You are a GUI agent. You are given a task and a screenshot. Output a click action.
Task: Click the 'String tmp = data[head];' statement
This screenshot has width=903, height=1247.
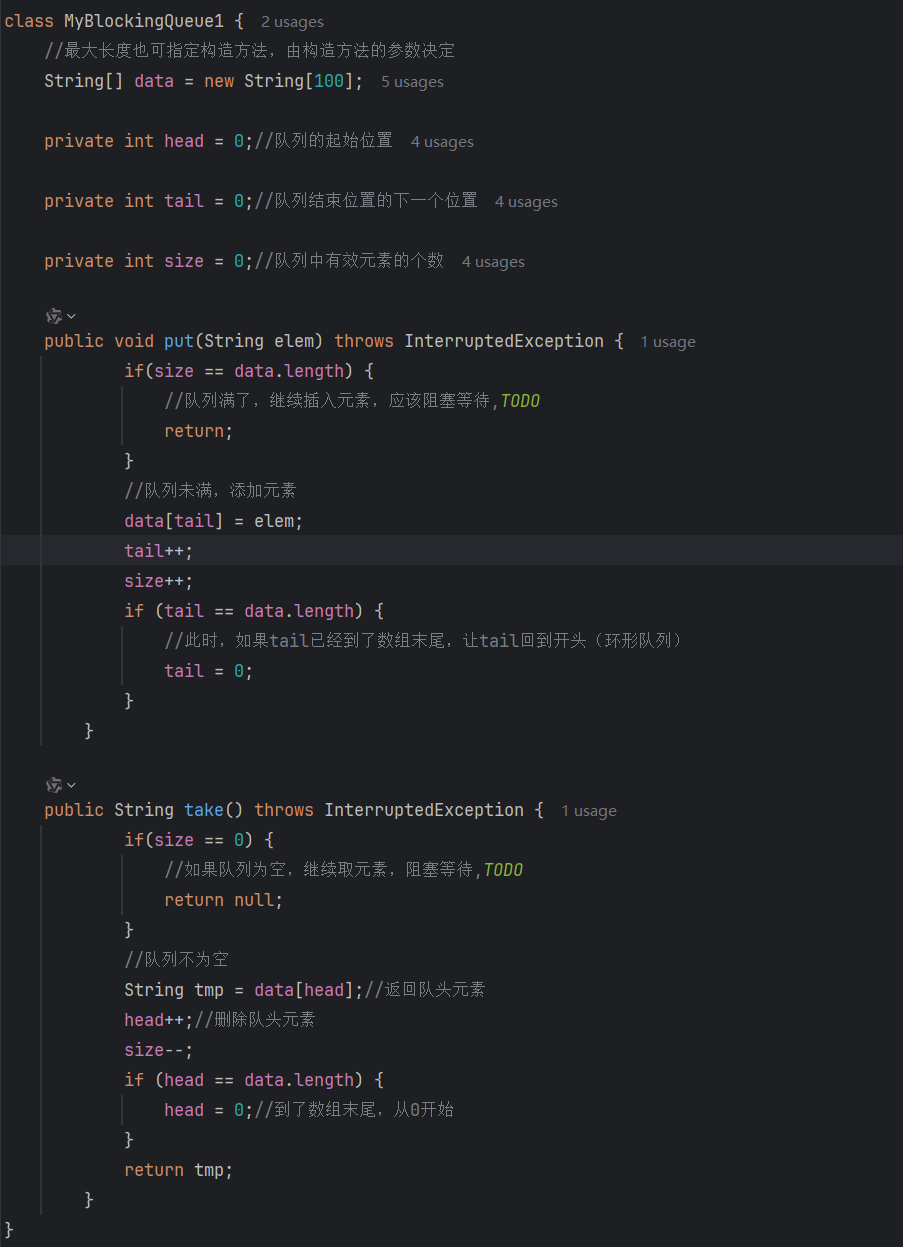pyautogui.click(x=244, y=990)
